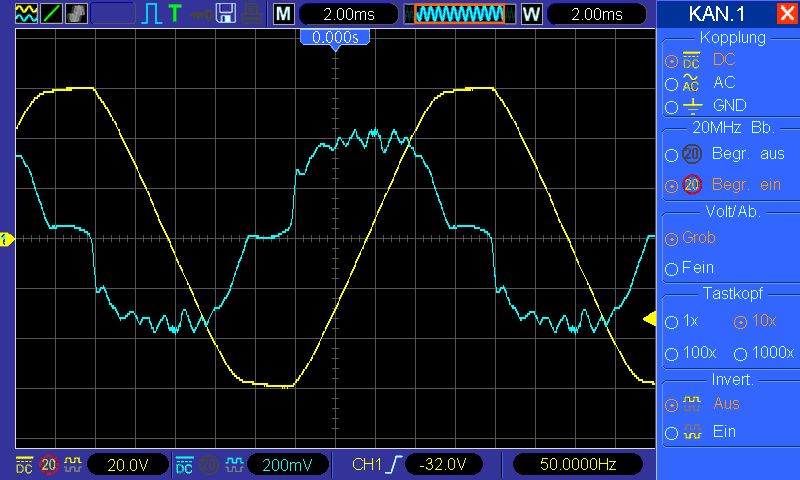
Task: Click the green T trigger icon
Action: pos(175,13)
